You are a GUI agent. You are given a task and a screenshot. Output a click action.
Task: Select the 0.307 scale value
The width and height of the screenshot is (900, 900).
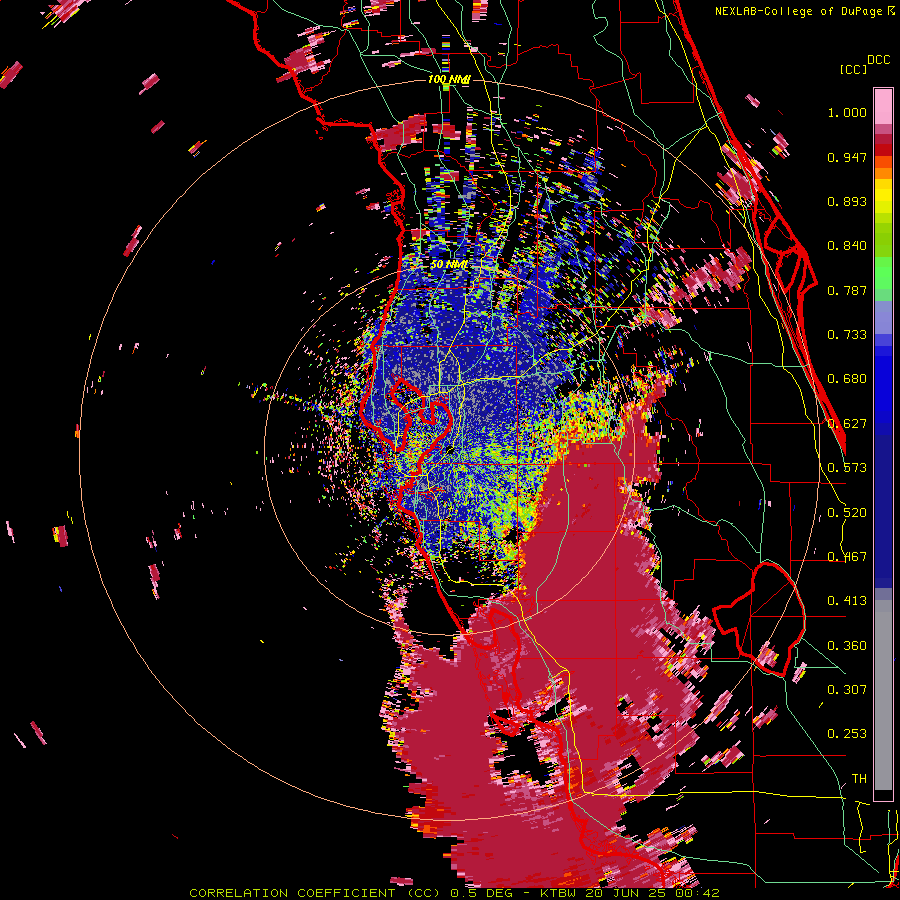pyautogui.click(x=847, y=690)
